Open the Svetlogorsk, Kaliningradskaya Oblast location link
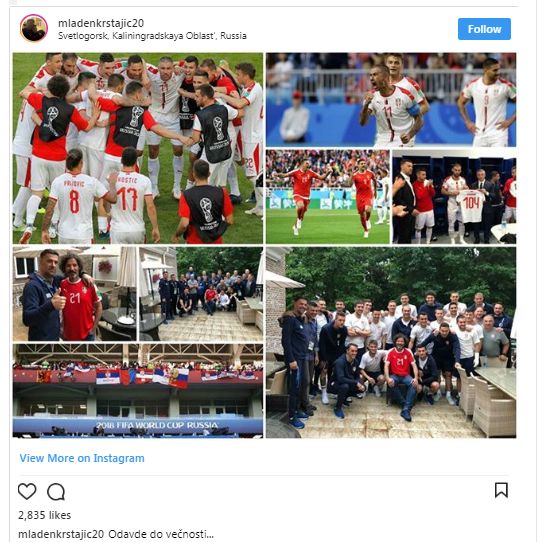The height and width of the screenshot is (542, 541). 152,36
